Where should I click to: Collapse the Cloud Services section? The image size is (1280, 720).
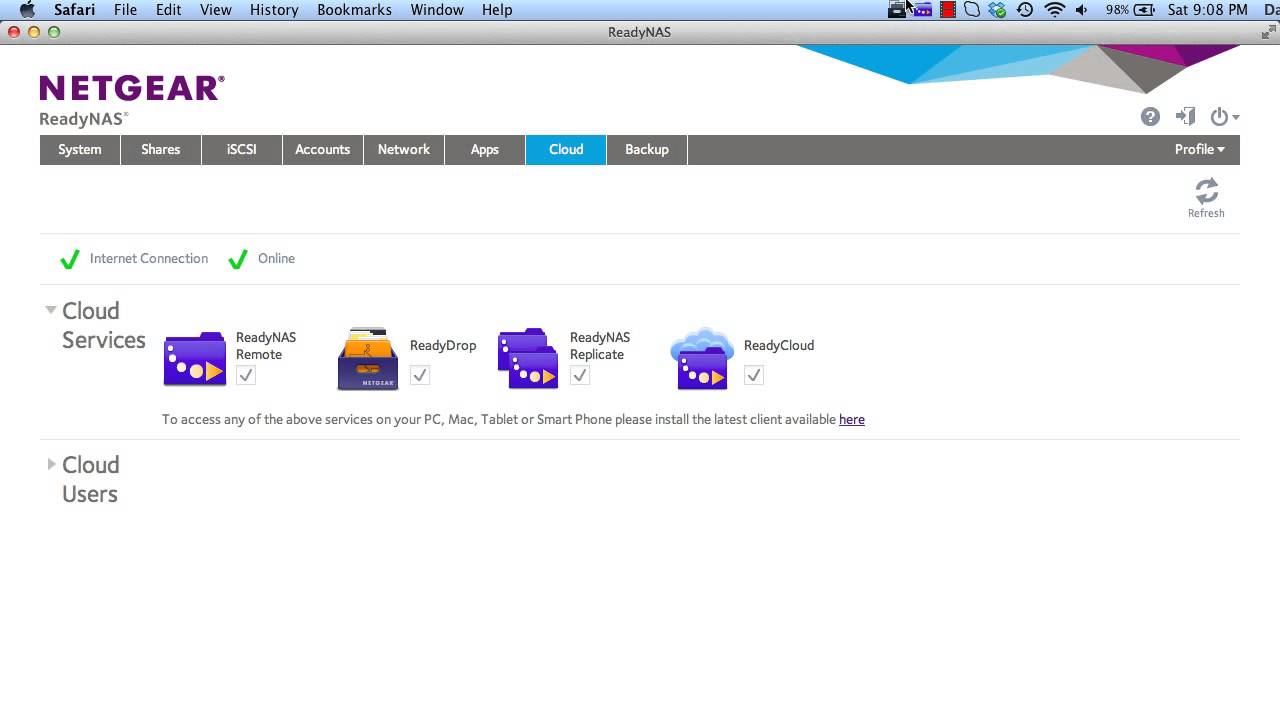coord(50,310)
